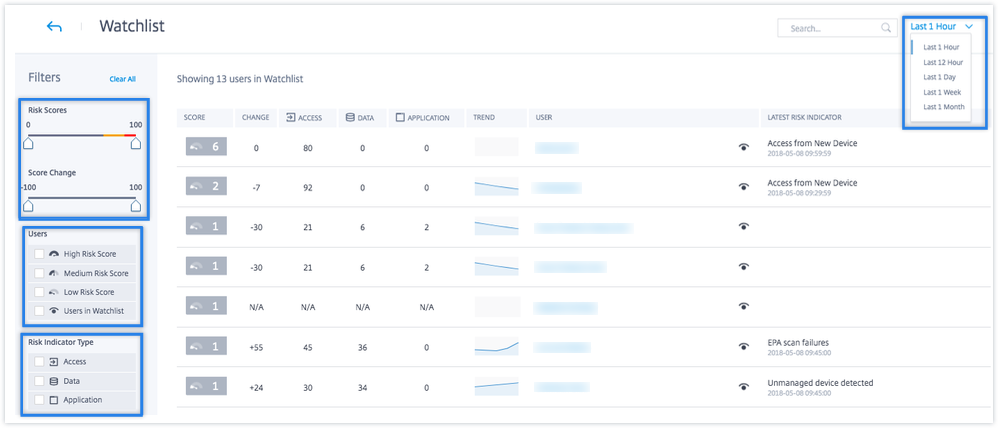Click eye icon for Unmanaged device detected row
The width and height of the screenshot is (998, 428).
pyautogui.click(x=743, y=386)
